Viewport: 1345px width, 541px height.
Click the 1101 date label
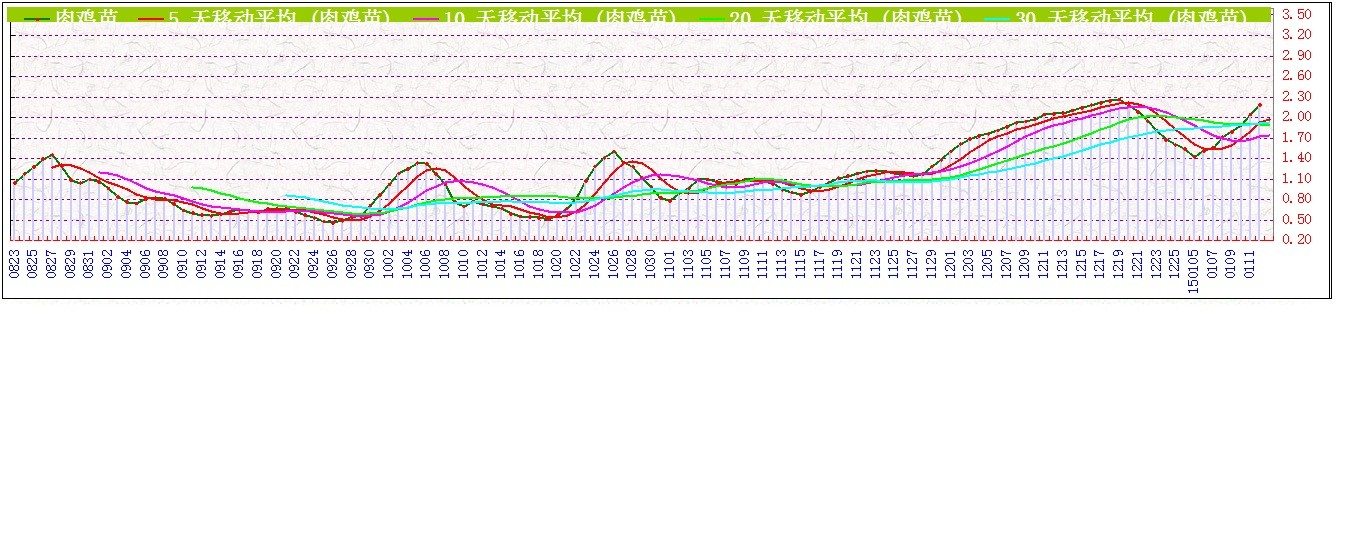[669, 263]
